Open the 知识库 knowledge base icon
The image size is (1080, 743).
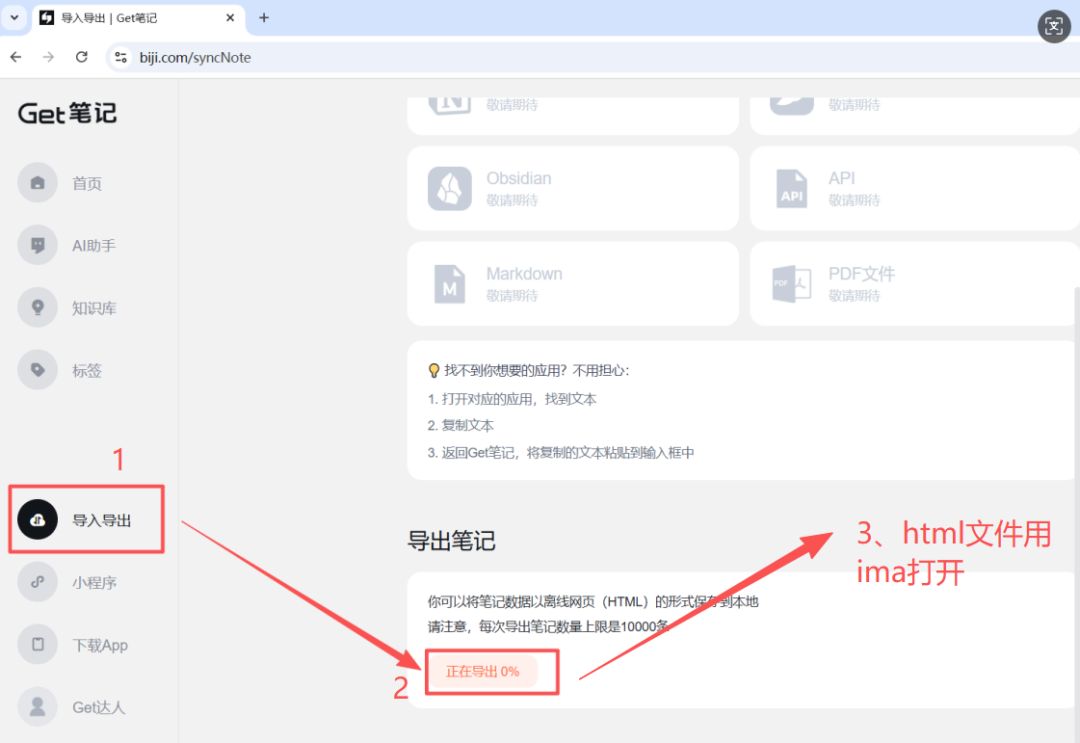(x=37, y=307)
